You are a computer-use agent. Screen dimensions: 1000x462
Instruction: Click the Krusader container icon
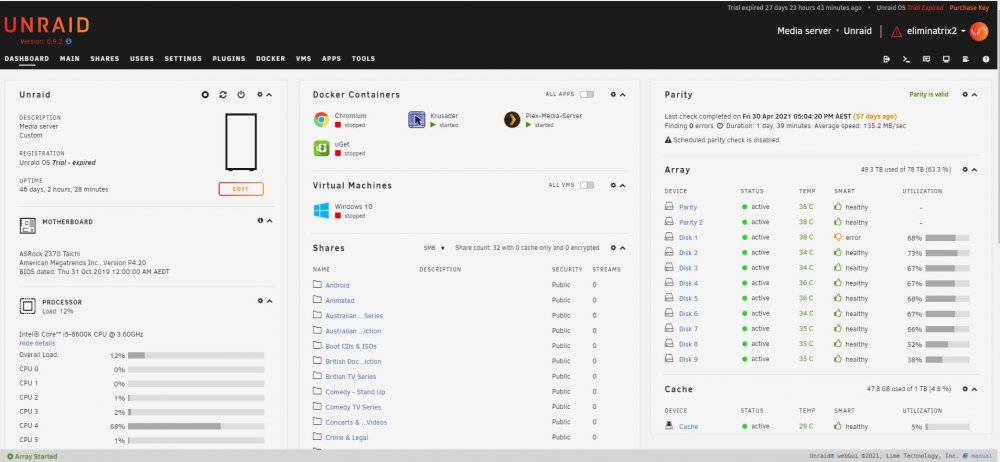click(416, 119)
